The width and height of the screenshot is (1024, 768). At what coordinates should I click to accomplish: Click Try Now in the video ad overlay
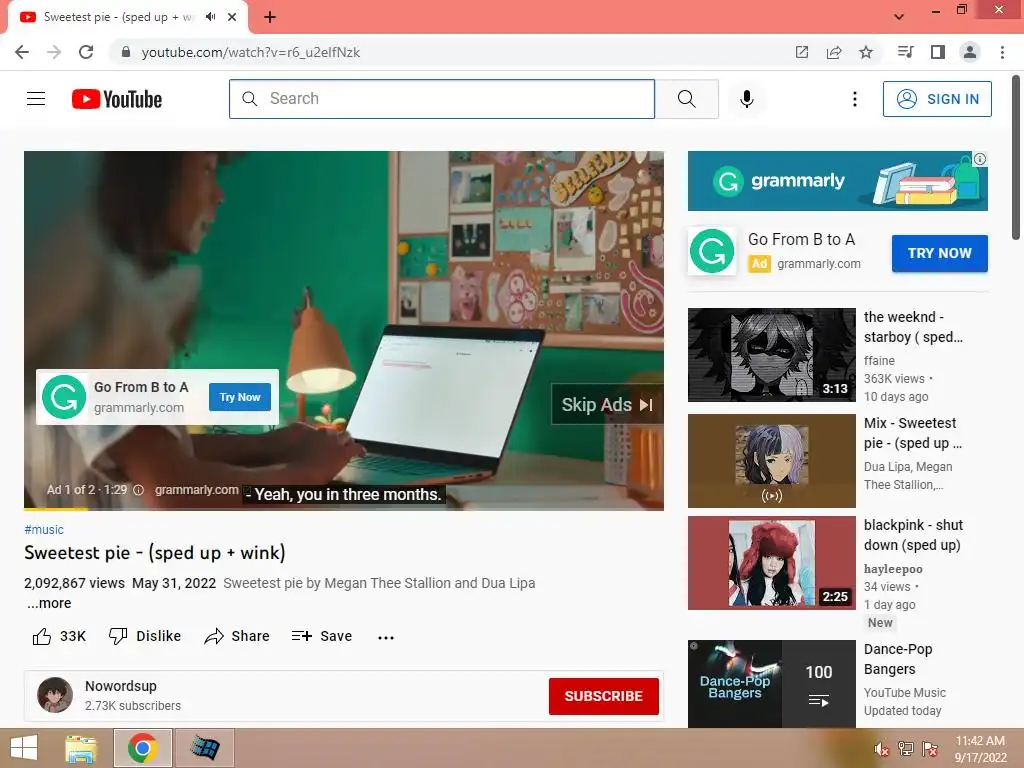click(x=240, y=397)
